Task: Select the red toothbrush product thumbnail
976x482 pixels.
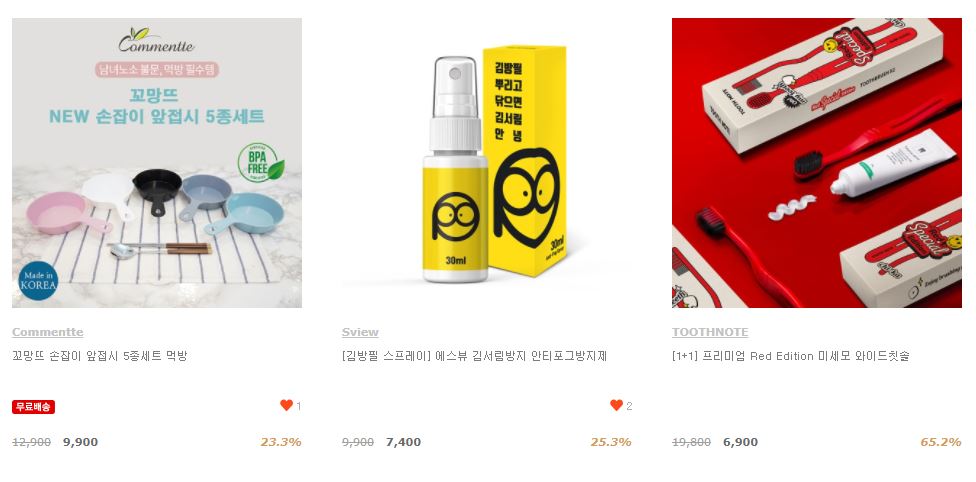Action: pos(817,163)
